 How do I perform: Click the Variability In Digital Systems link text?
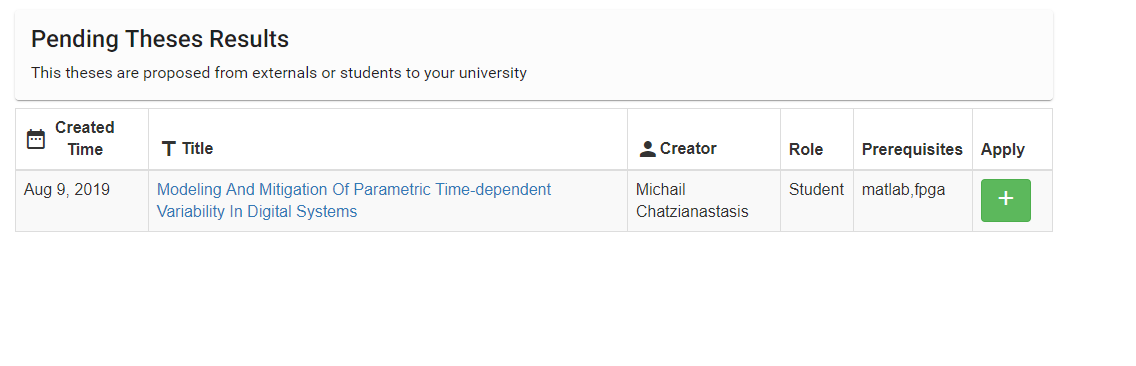[257, 212]
